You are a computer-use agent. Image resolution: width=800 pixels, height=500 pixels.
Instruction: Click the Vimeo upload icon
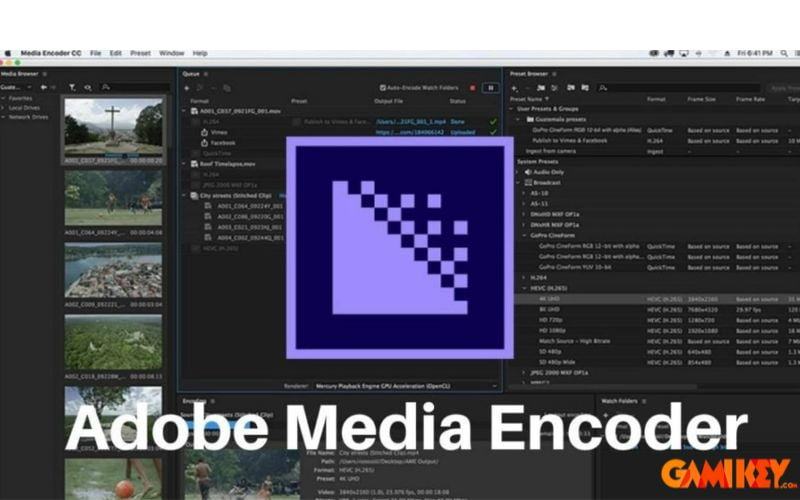[x=204, y=132]
